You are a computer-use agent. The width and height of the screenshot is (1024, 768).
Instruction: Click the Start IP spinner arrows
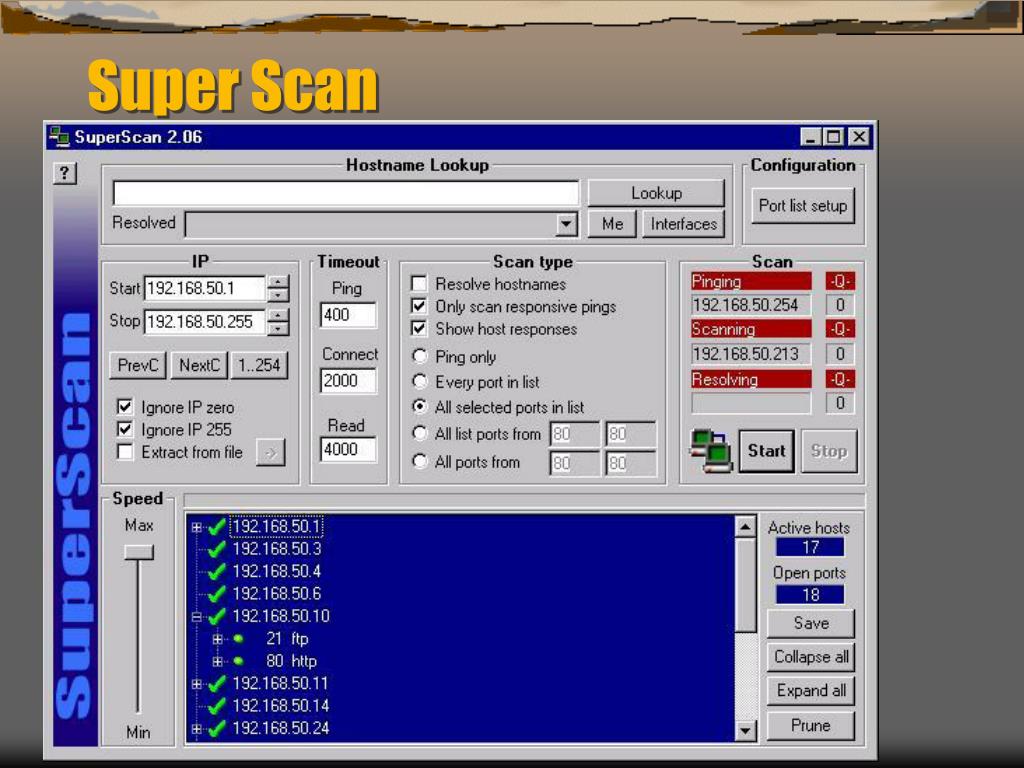click(x=278, y=288)
